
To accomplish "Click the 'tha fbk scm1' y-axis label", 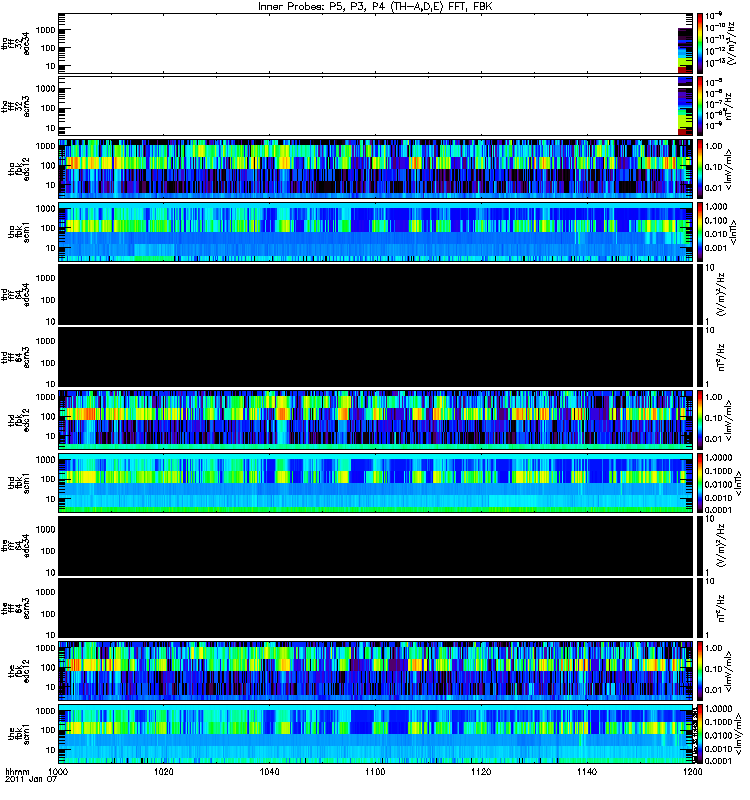I will click(x=19, y=232).
